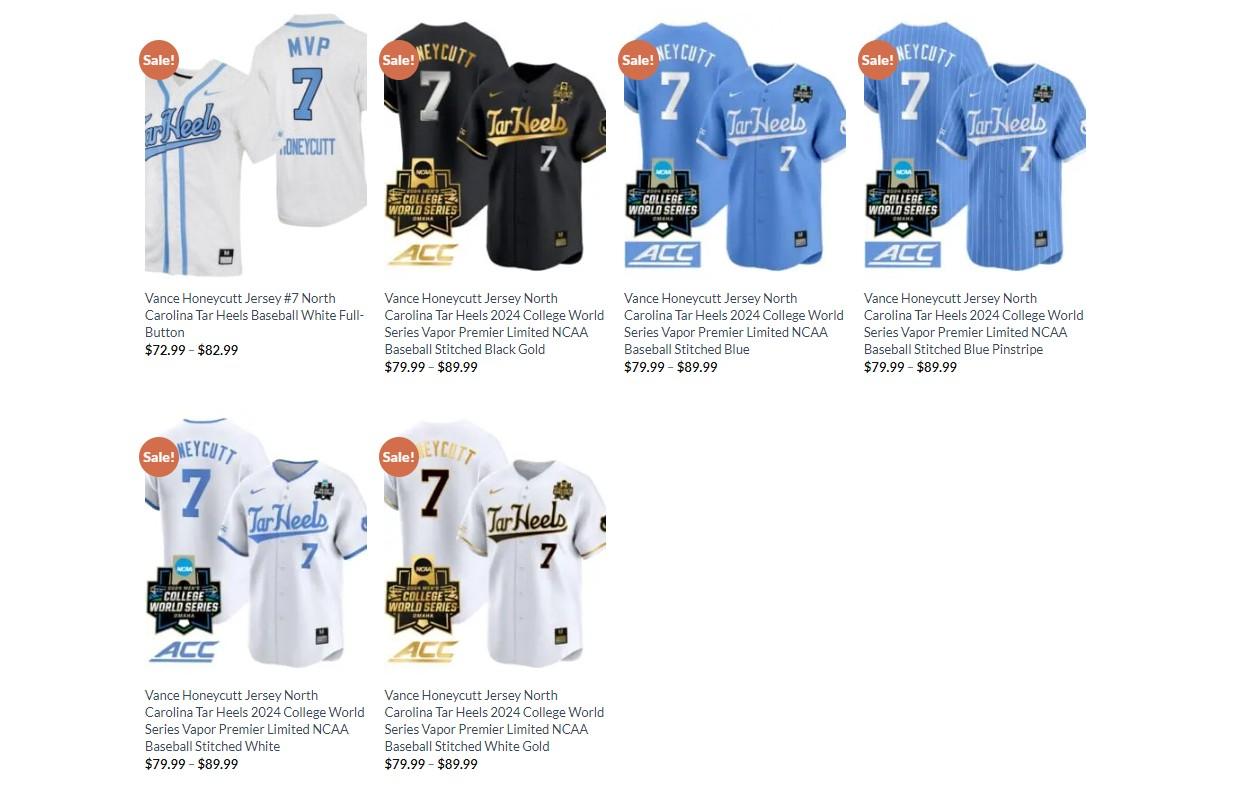The image size is (1253, 797).
Task: Follow the Baseball Stitched White jersey title link
Action: coord(254,720)
